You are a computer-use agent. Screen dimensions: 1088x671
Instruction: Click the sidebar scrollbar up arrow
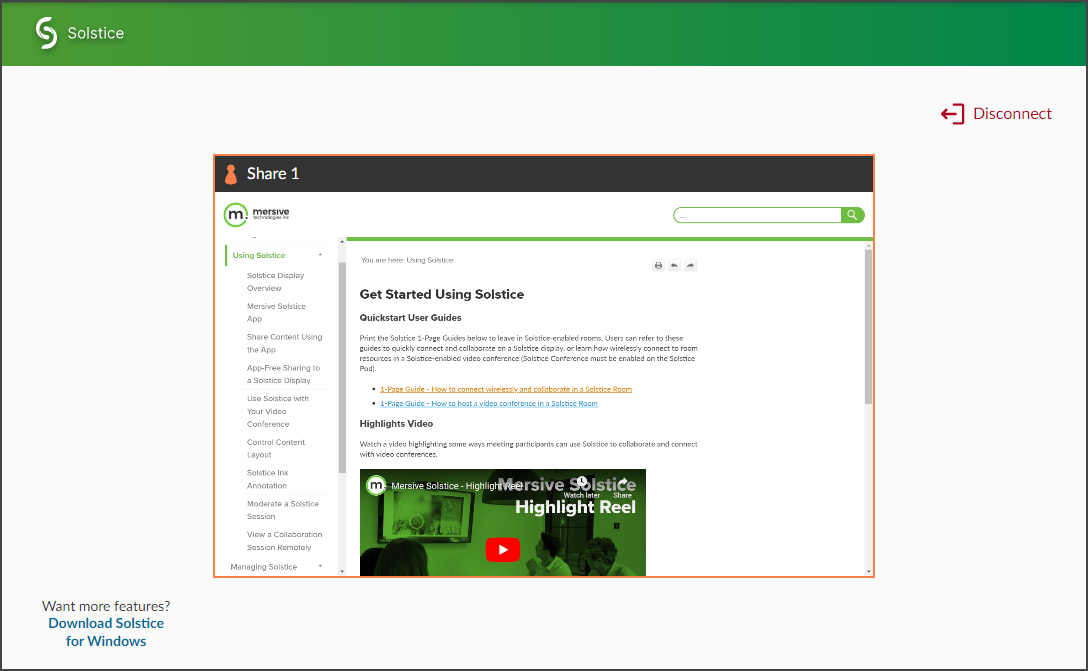[x=342, y=241]
